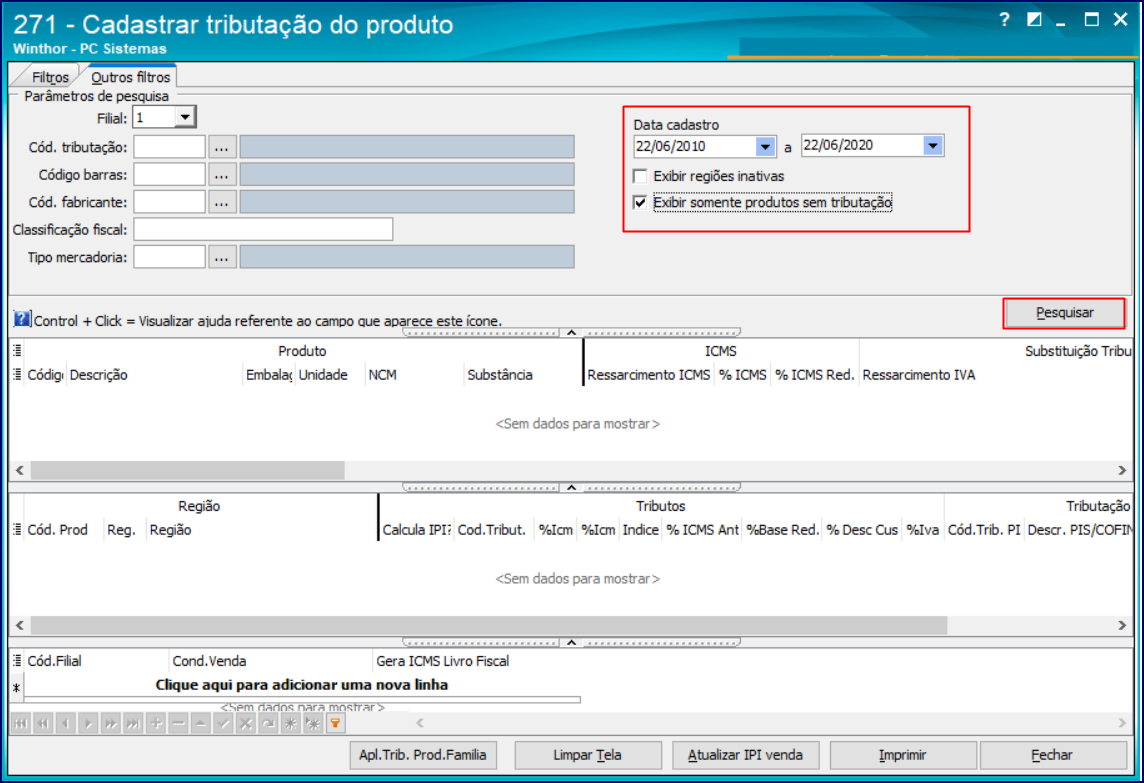
Task: Open Tipo mercadoria lookup button
Action: [x=222, y=258]
